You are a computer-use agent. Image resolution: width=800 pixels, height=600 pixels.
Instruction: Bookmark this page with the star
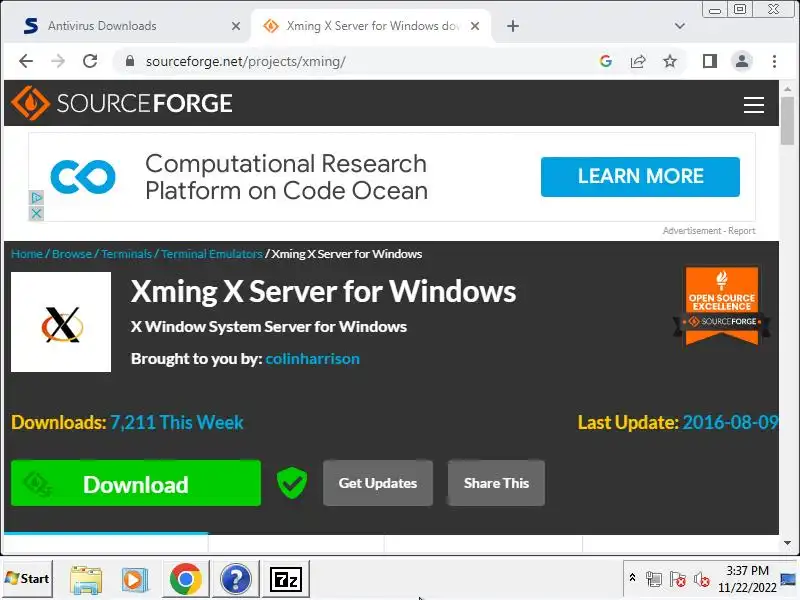(670, 61)
